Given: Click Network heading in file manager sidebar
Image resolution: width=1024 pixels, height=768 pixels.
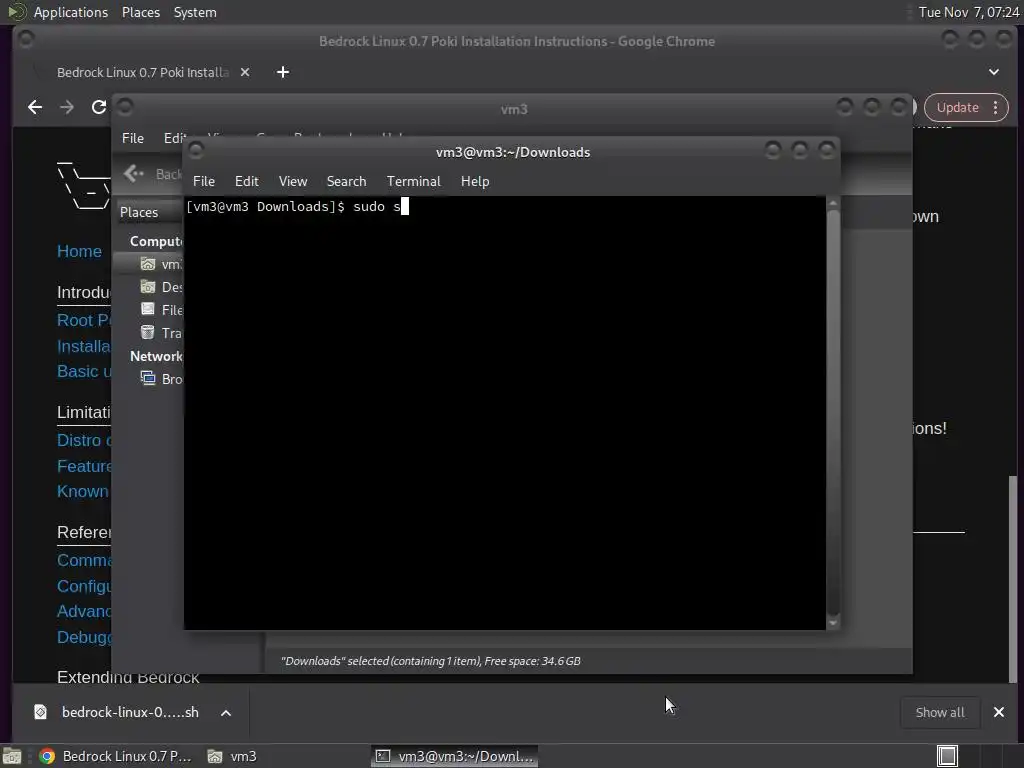Looking at the screenshot, I should coord(156,356).
